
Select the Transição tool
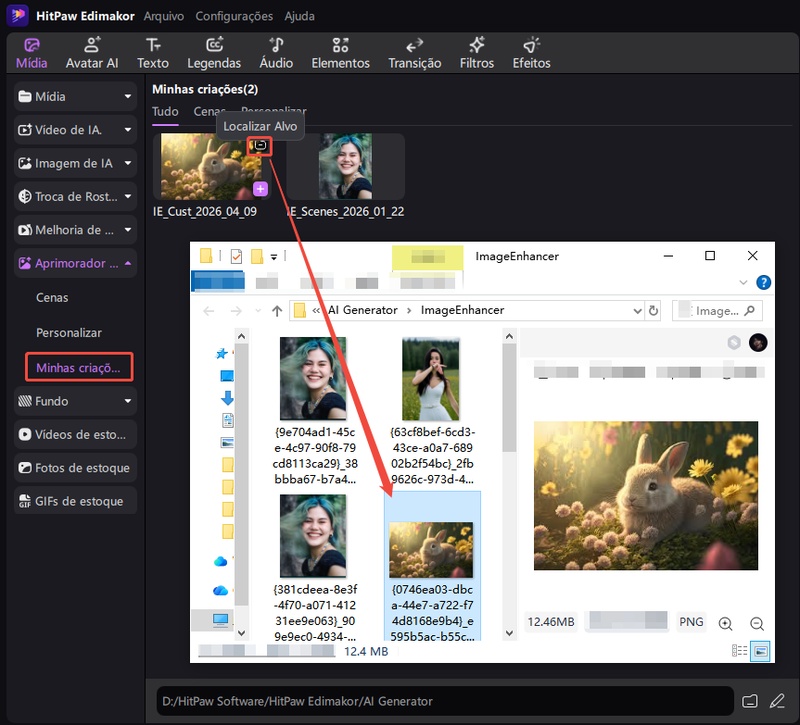[414, 53]
